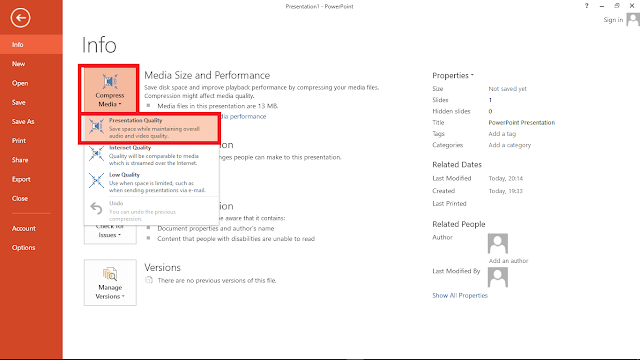Click the Low Quality compress icon
The height and width of the screenshot is (360, 640).
pos(96,180)
